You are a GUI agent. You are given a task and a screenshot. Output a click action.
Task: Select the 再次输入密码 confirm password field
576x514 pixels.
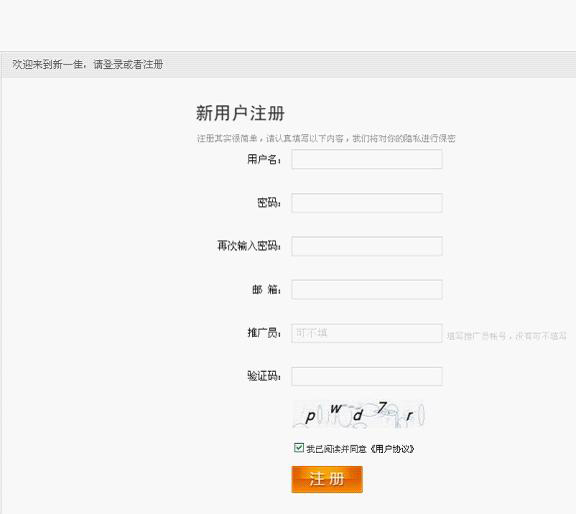click(x=367, y=246)
